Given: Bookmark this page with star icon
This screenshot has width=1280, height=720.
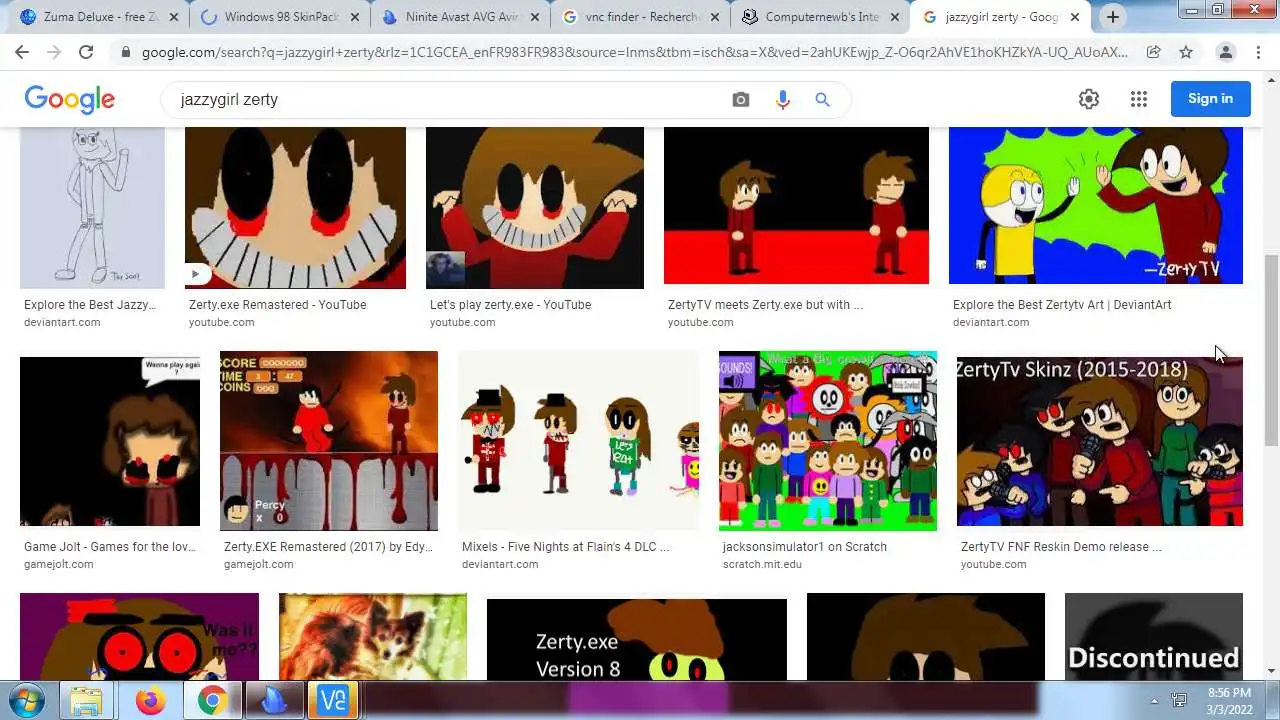Looking at the screenshot, I should point(1186,53).
